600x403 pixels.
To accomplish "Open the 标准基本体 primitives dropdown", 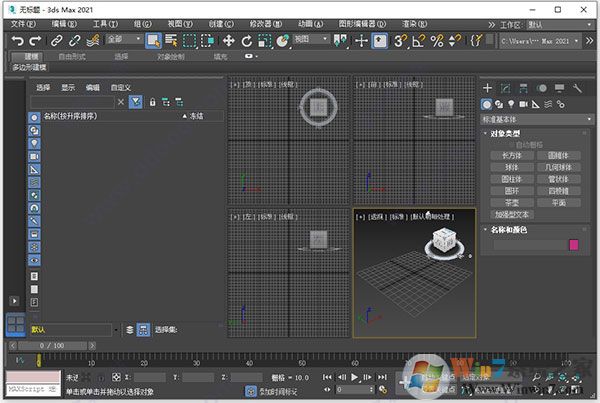I will tap(536, 119).
